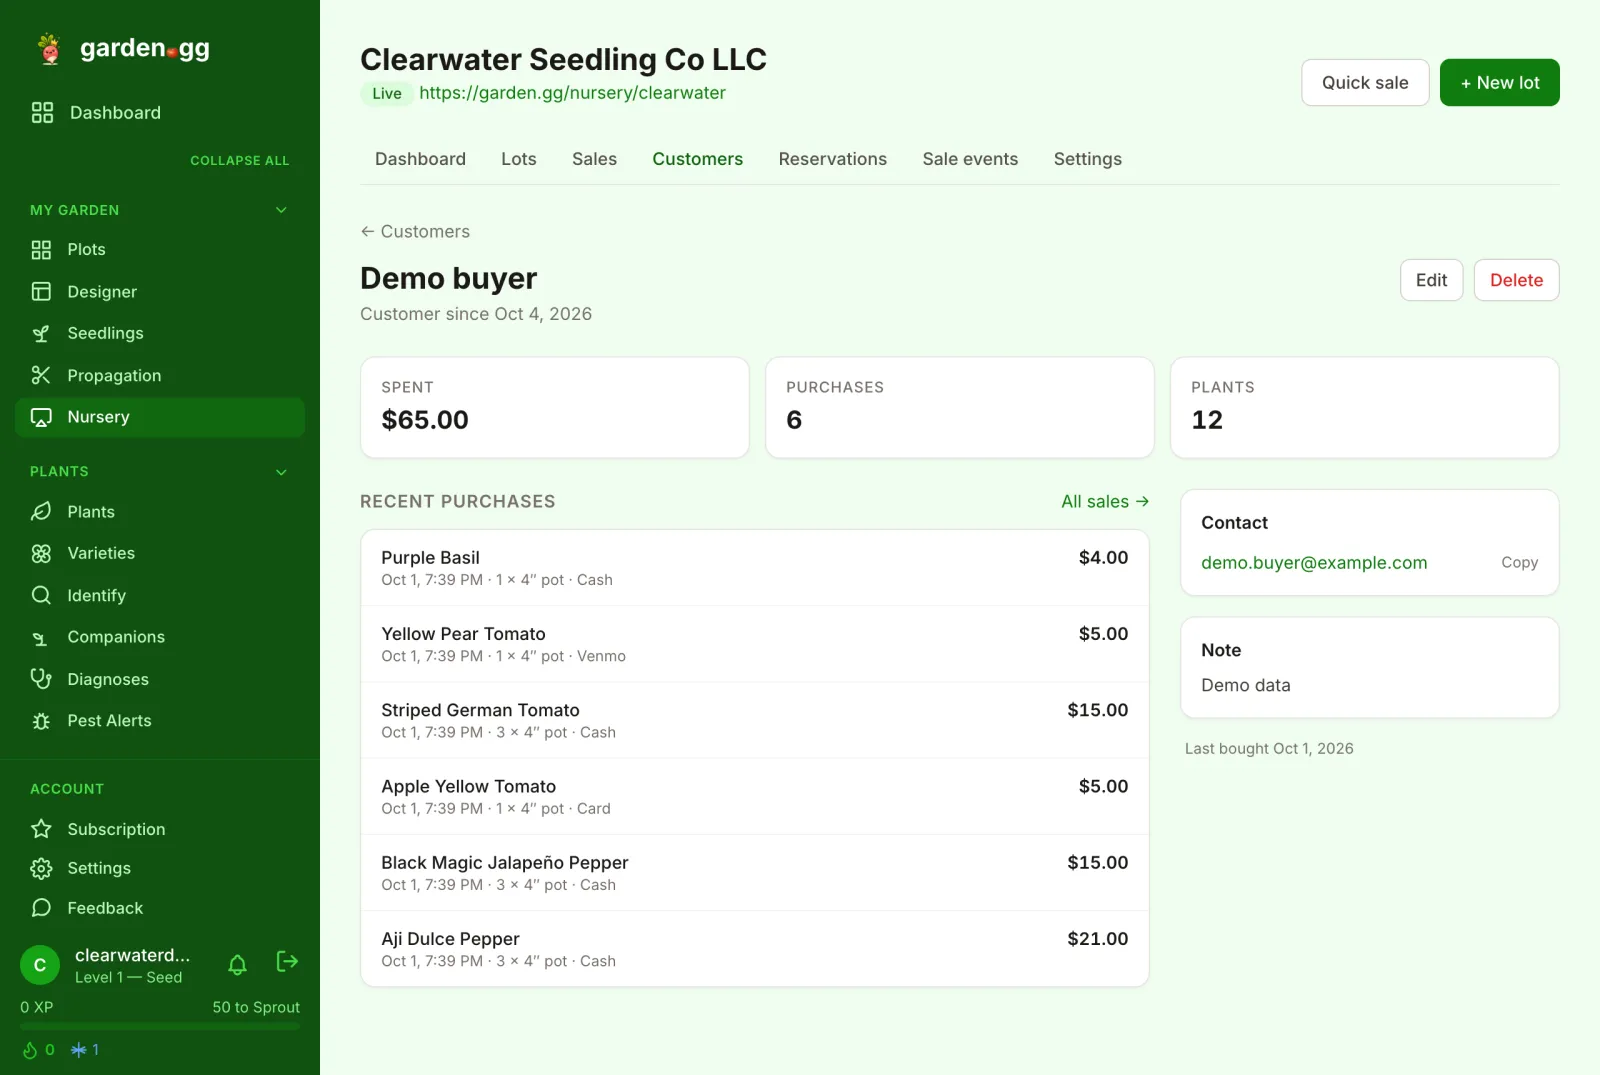Open the All sales link
The width and height of the screenshot is (1600, 1075).
(x=1105, y=502)
